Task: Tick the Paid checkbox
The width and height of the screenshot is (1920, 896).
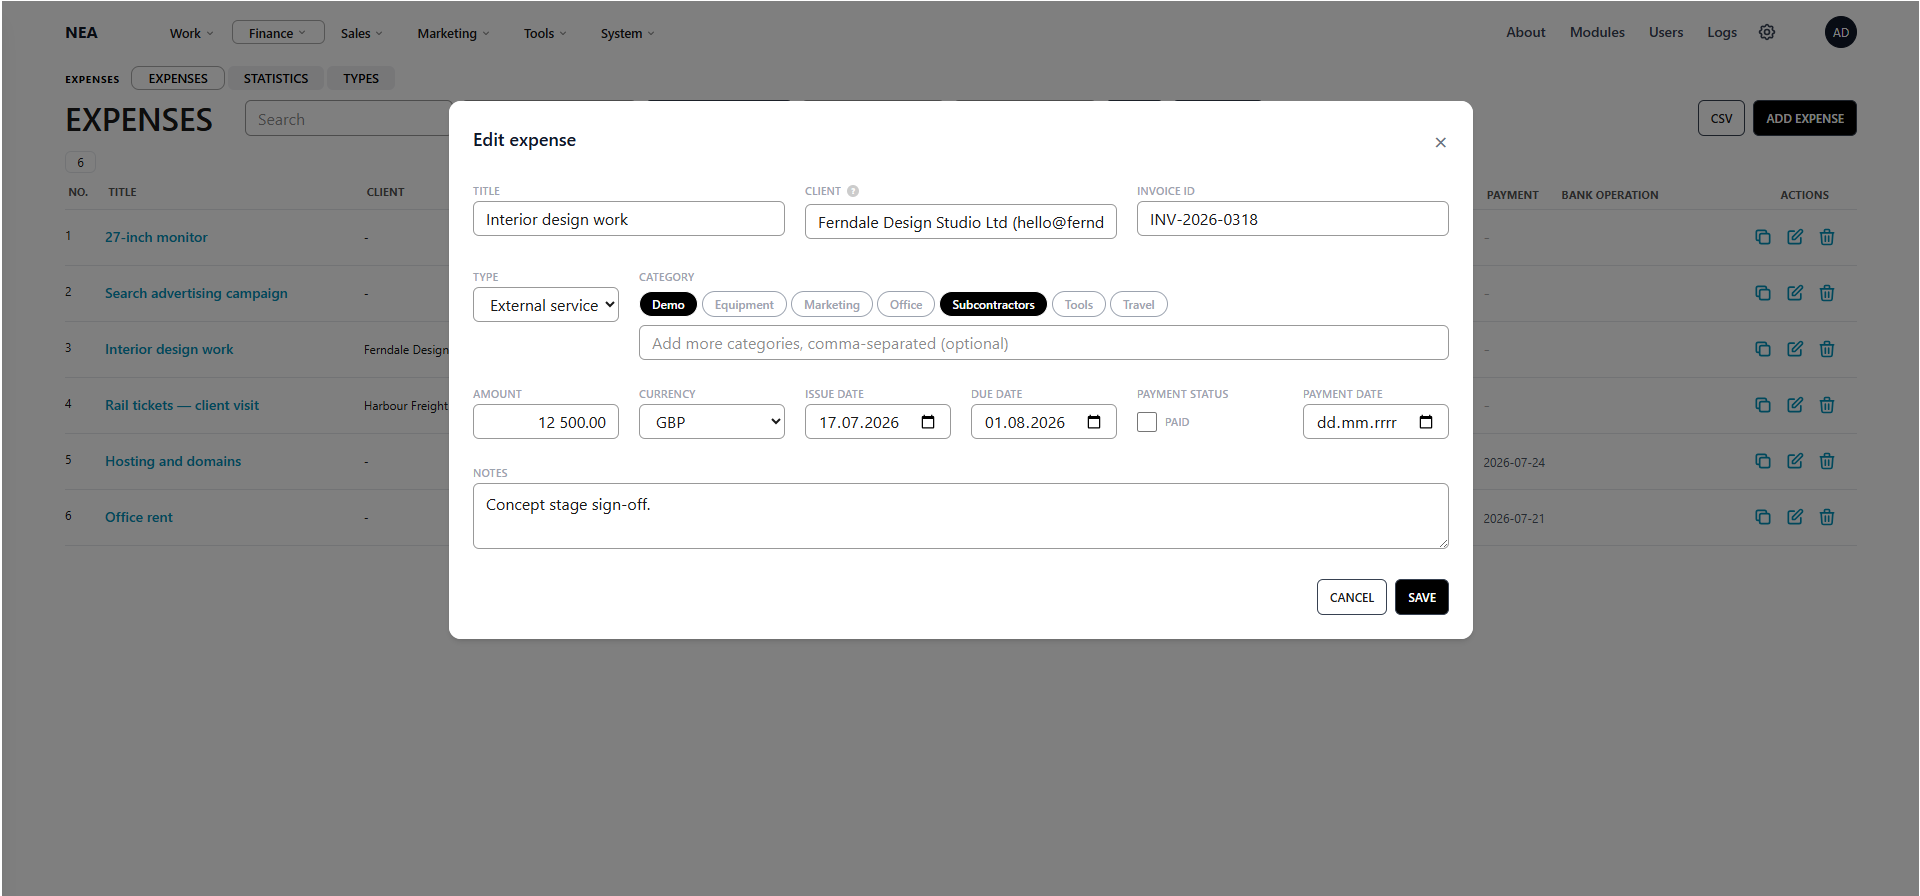Action: point(1147,422)
